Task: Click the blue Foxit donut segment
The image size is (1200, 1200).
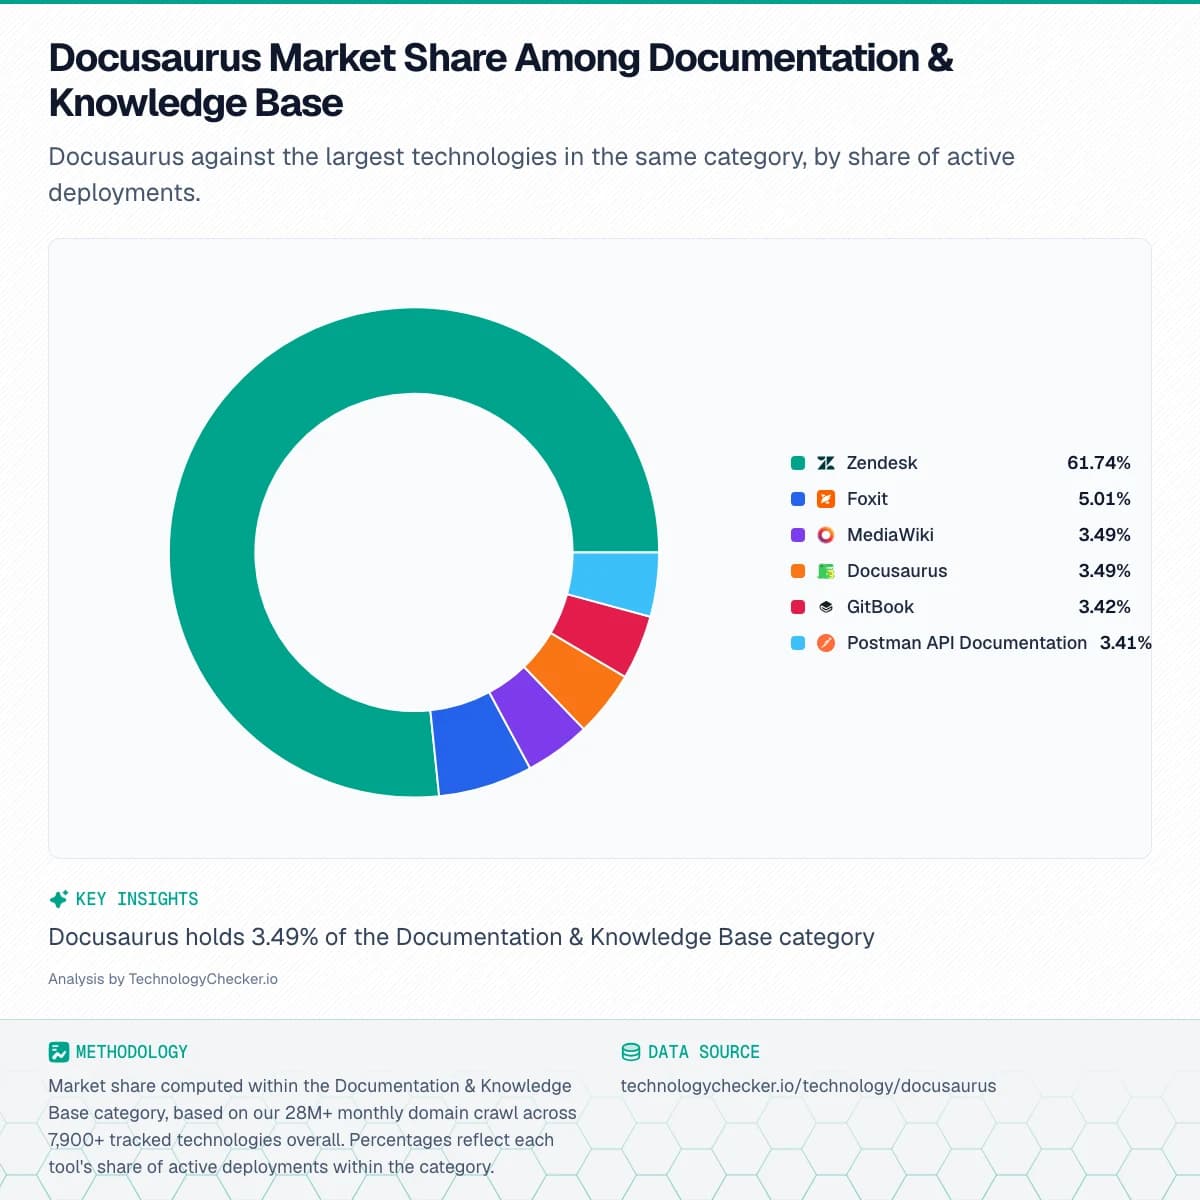Action: click(481, 743)
